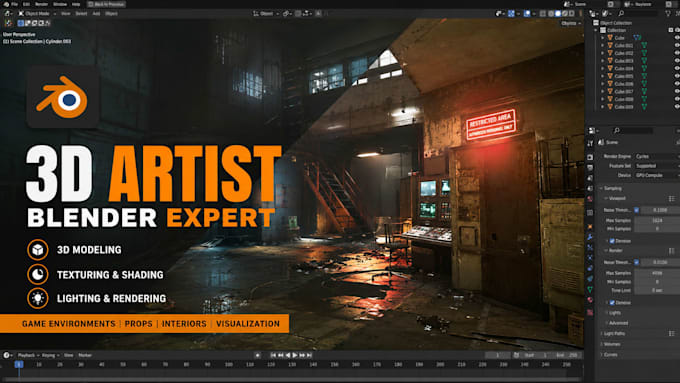This screenshot has width=680, height=383.
Task: Hide Cube.002 using its eye icon
Action: coord(677,53)
